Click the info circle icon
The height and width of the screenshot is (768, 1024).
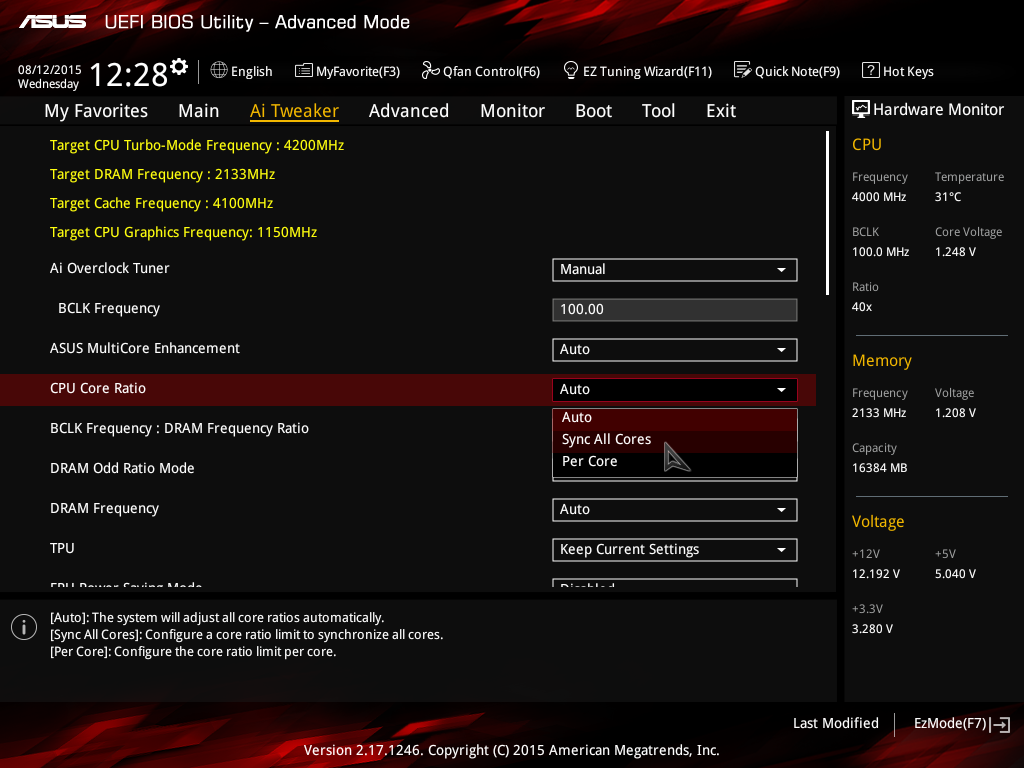click(24, 627)
